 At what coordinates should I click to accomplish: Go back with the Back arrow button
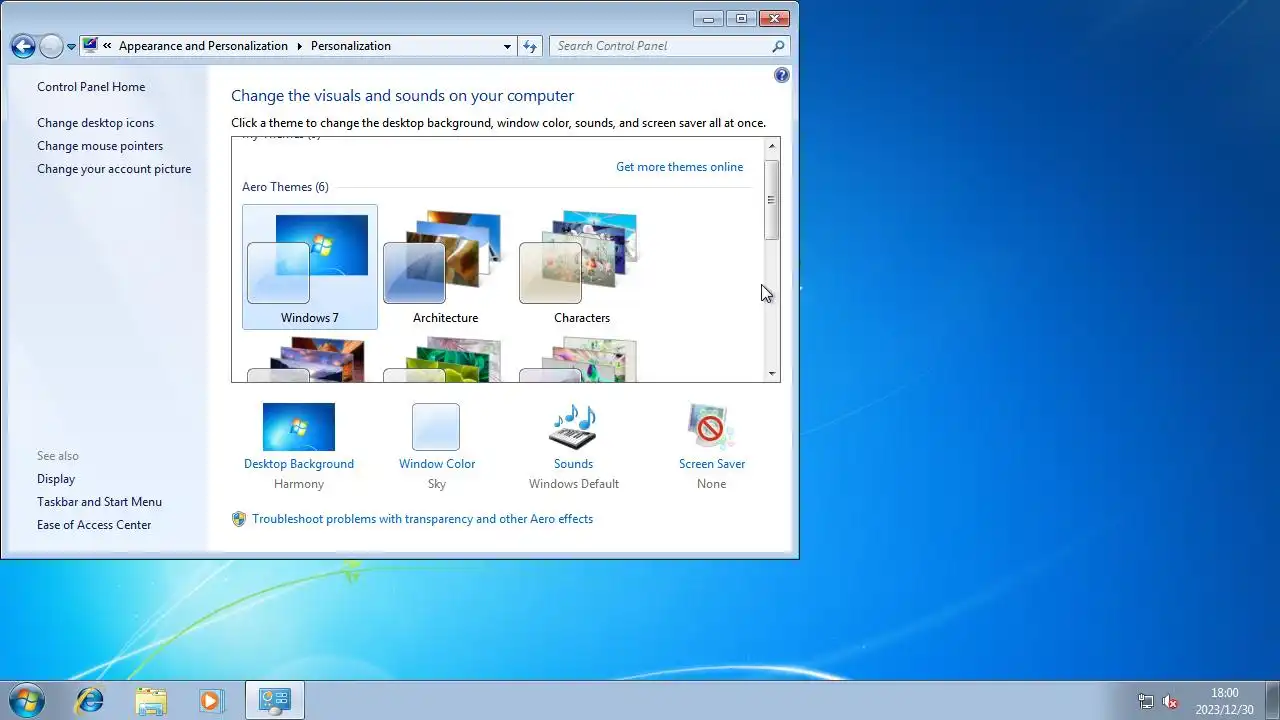coord(23,46)
